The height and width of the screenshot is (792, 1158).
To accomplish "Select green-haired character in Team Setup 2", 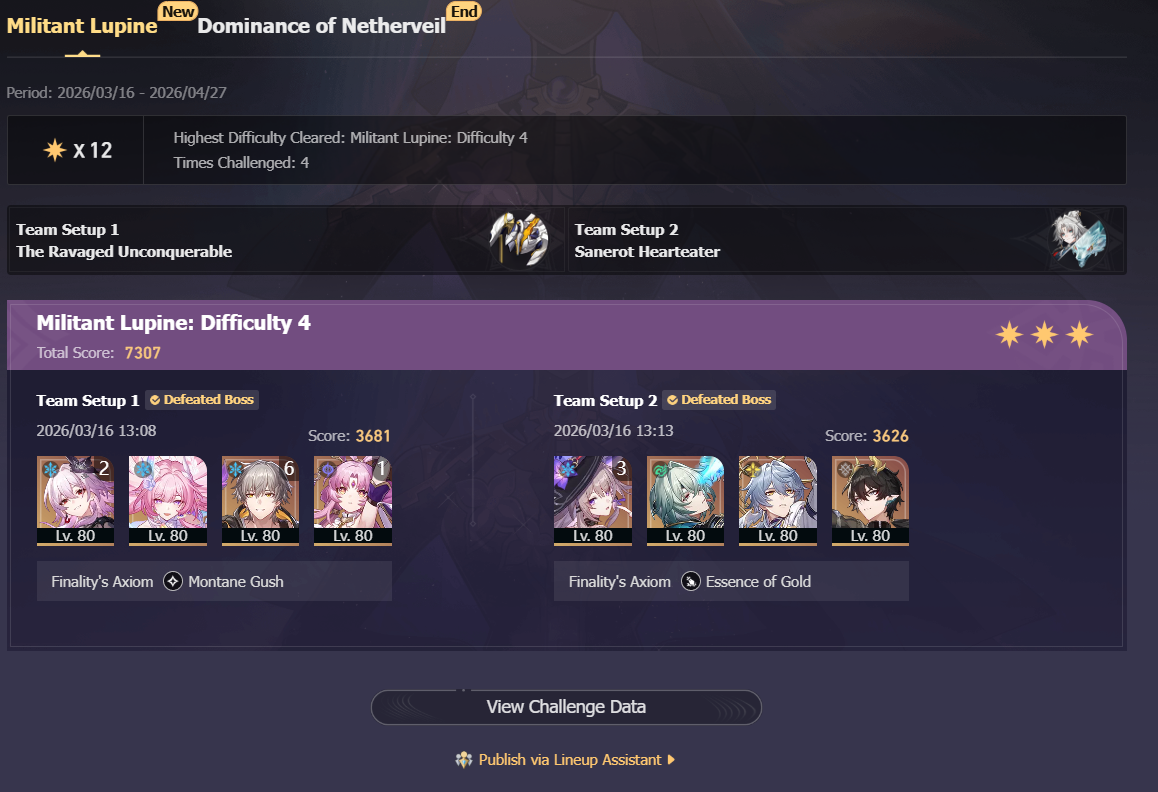I will click(x=685, y=501).
